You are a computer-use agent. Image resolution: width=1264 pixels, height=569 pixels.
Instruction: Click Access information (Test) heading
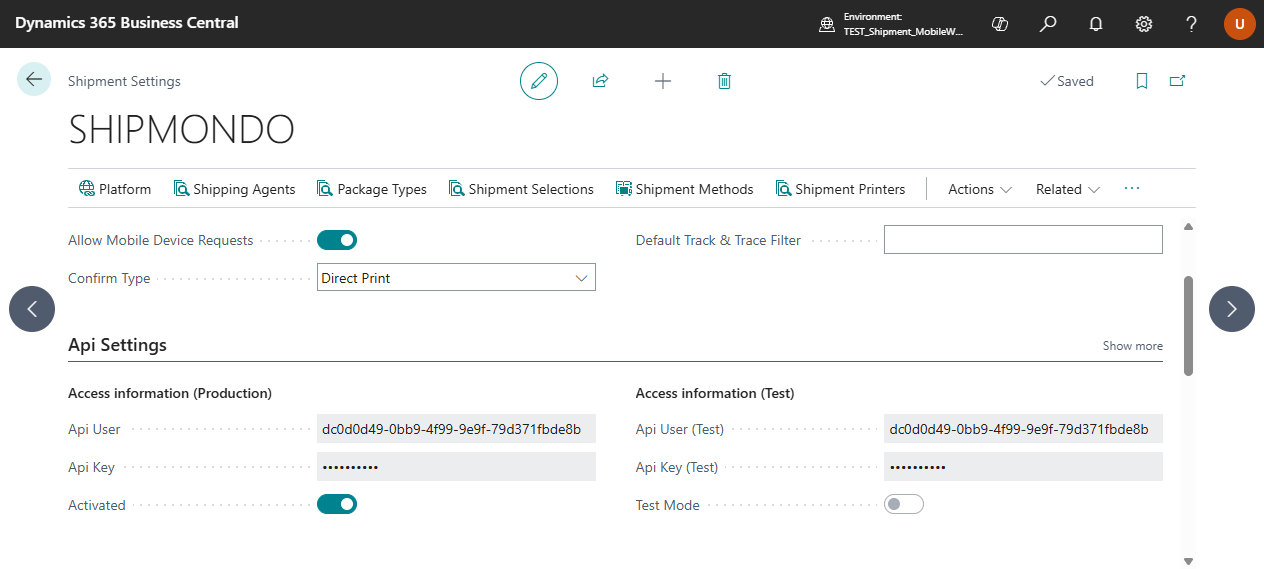[715, 393]
